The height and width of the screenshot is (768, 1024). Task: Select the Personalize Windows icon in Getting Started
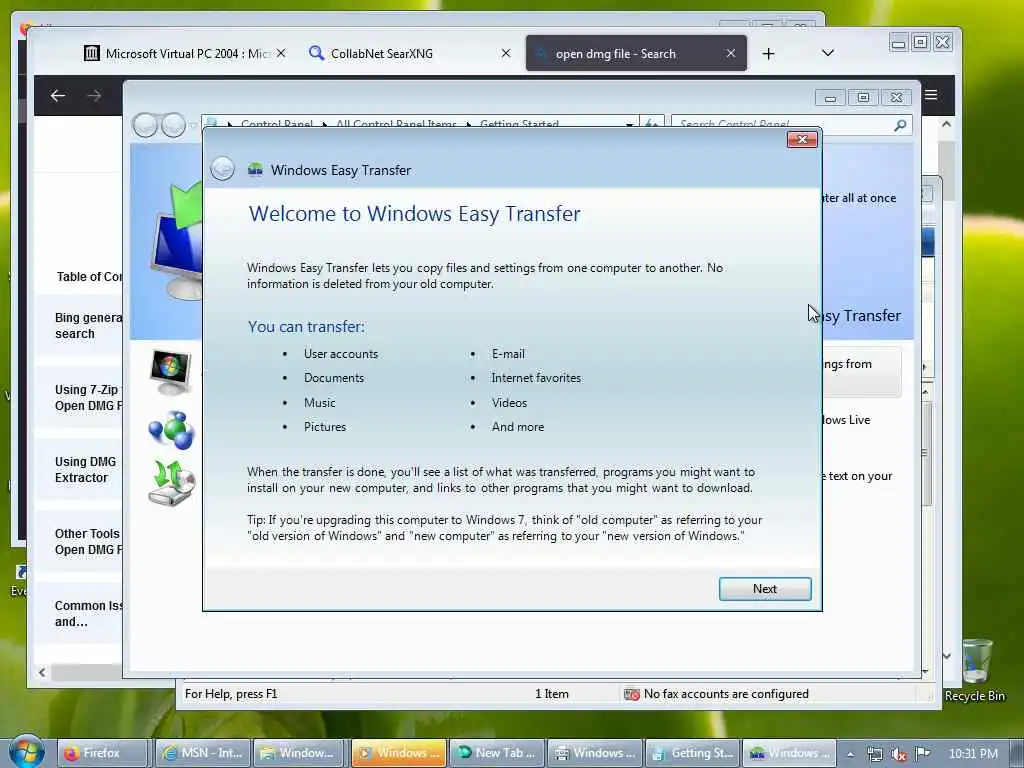coord(171,372)
